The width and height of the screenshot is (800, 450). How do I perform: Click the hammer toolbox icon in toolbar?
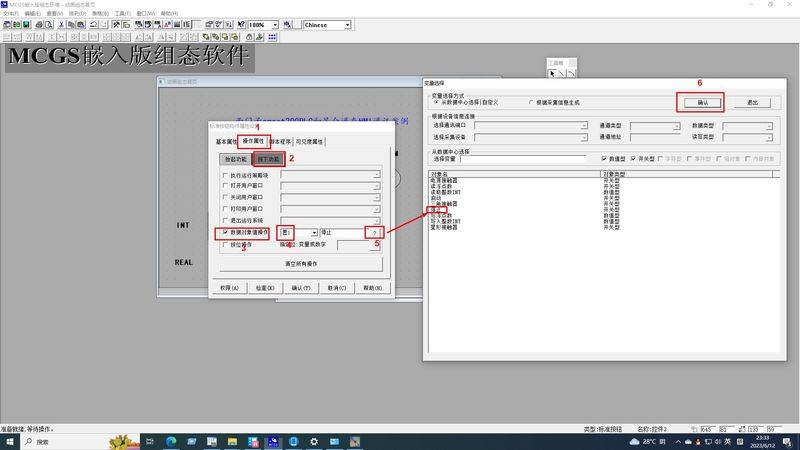click(x=116, y=24)
